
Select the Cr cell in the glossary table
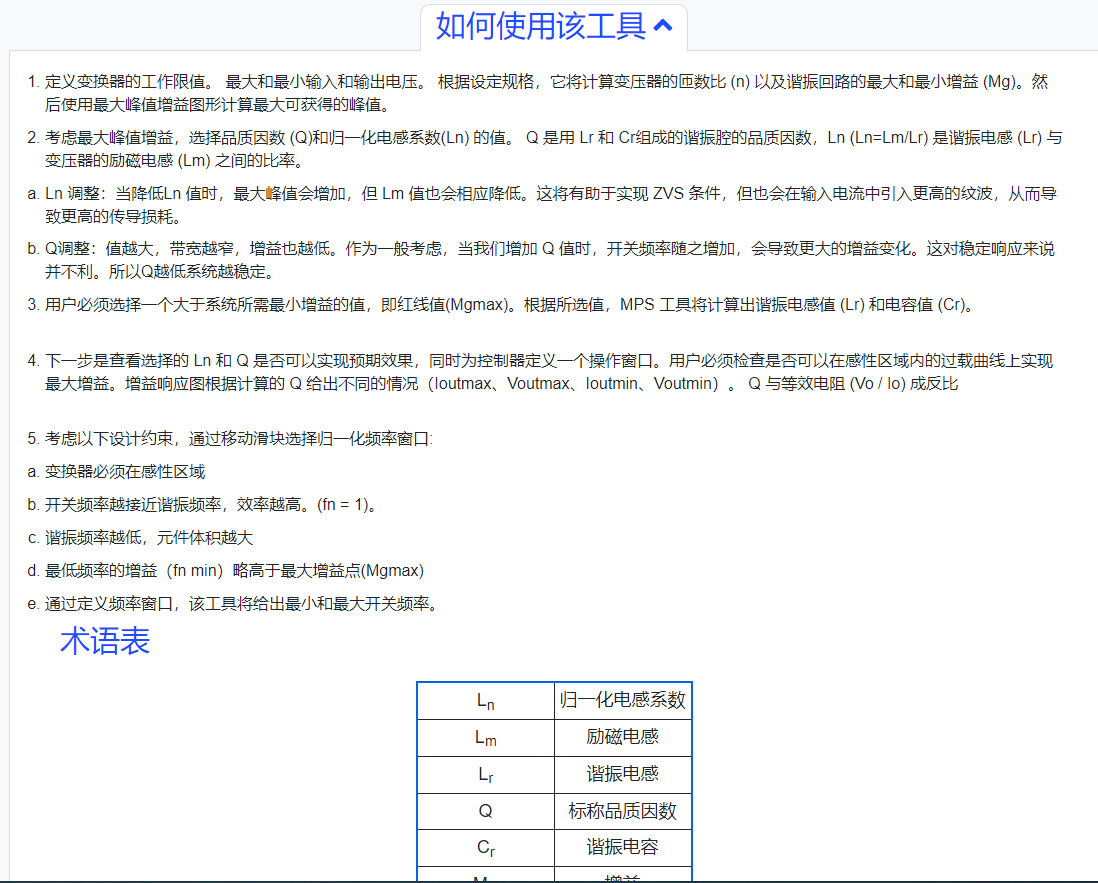point(485,848)
